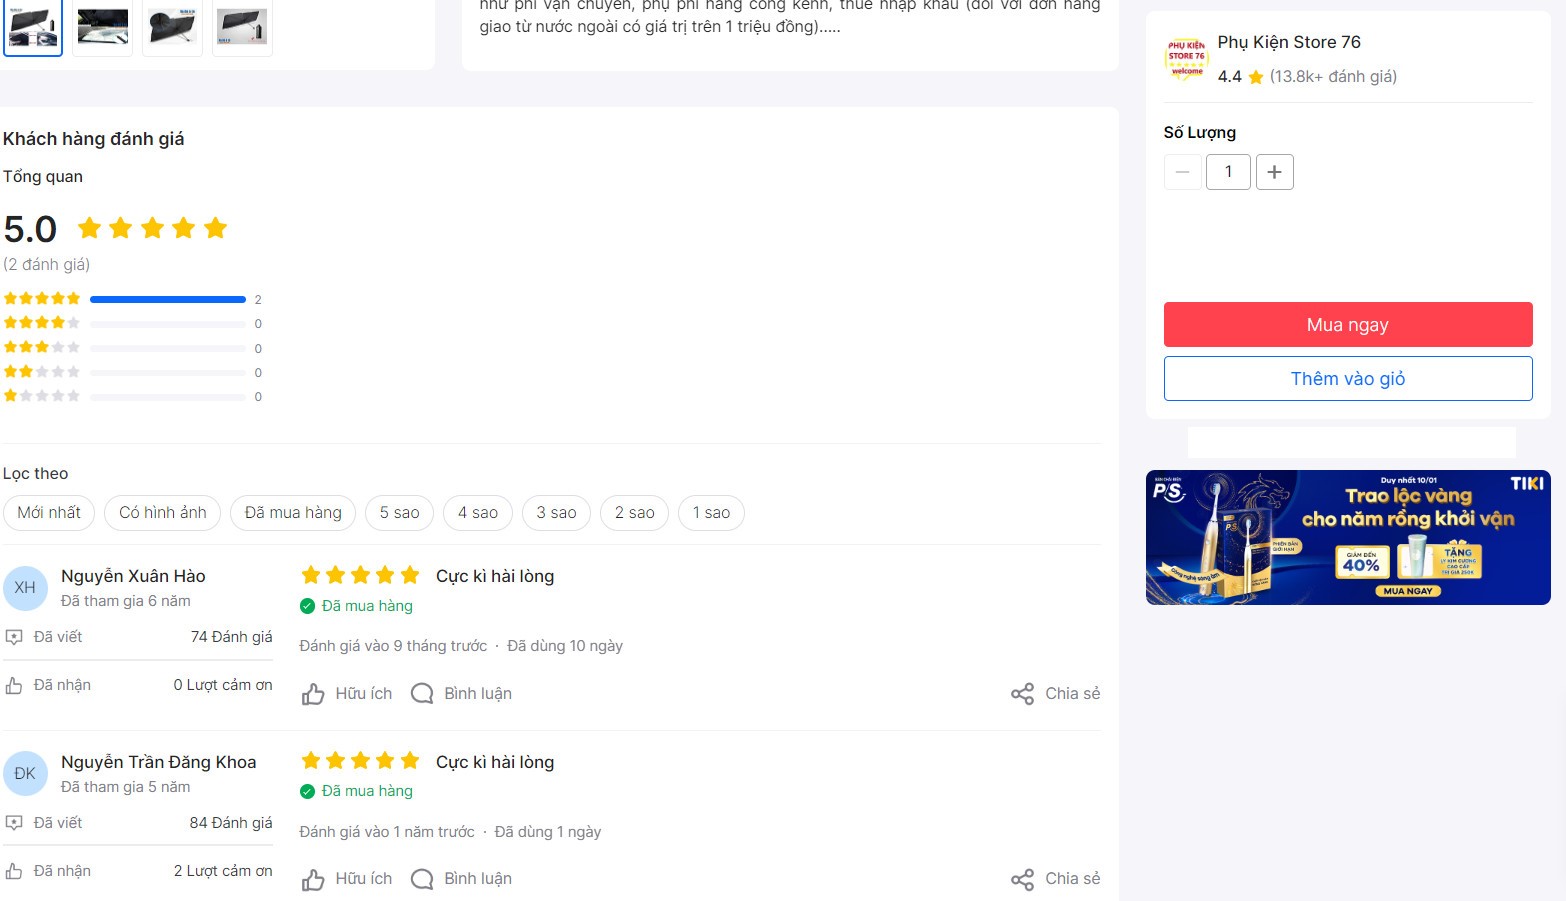Click the '84 Đánh giá' count text

click(231, 823)
